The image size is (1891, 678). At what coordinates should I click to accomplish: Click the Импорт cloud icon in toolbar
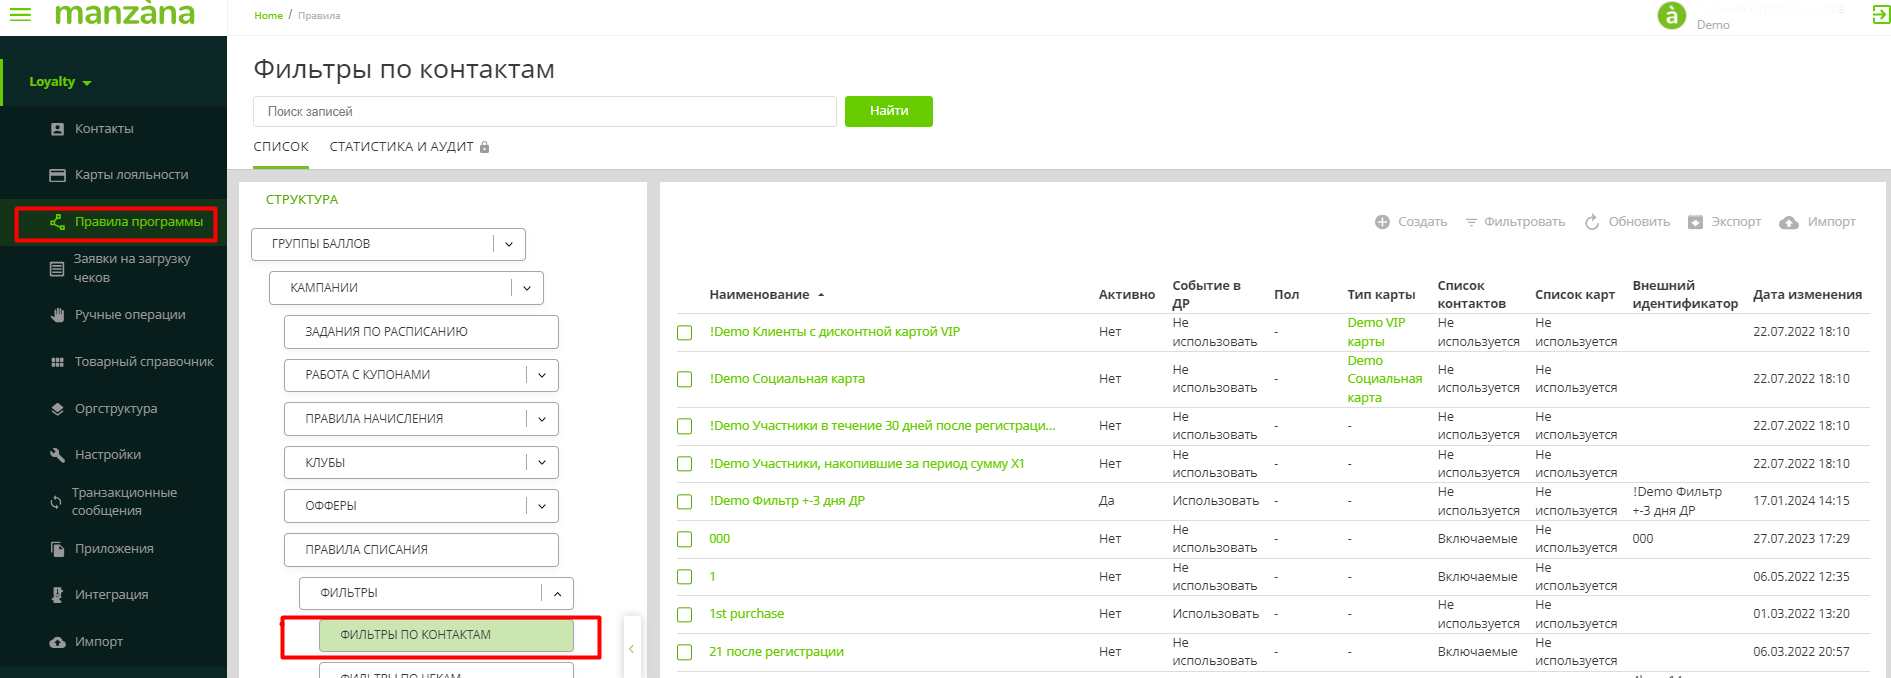click(1789, 222)
